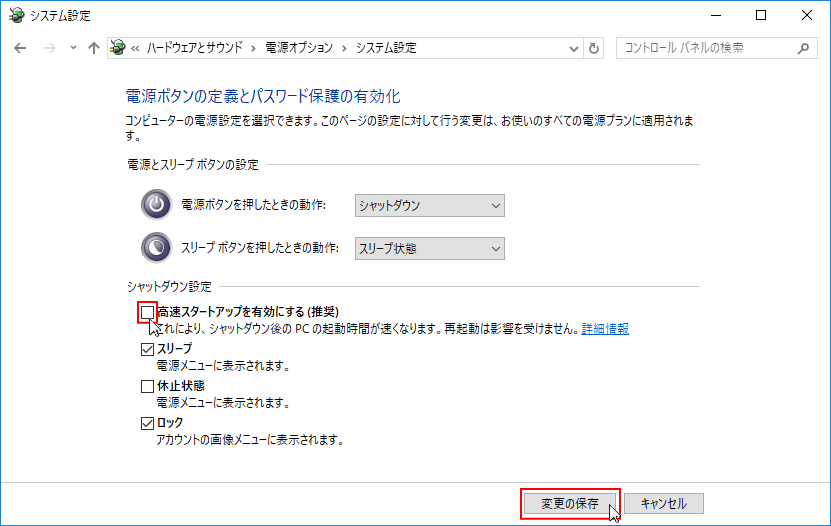Click 電源ボタンを押したときの動作 label

[x=253, y=205]
